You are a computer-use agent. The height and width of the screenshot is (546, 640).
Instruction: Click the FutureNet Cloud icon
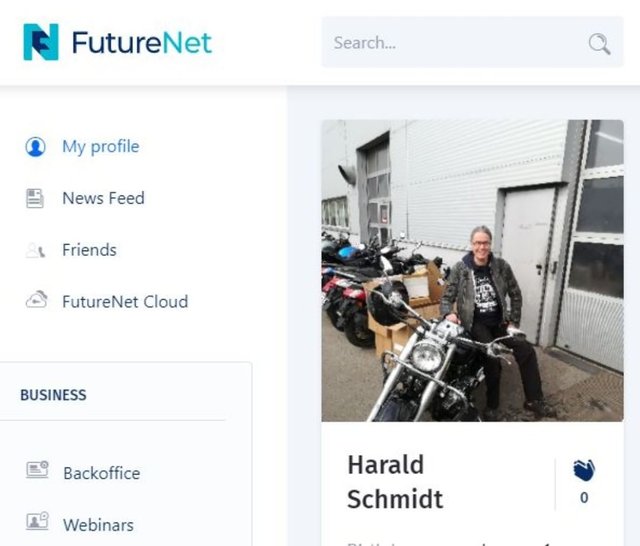click(36, 301)
